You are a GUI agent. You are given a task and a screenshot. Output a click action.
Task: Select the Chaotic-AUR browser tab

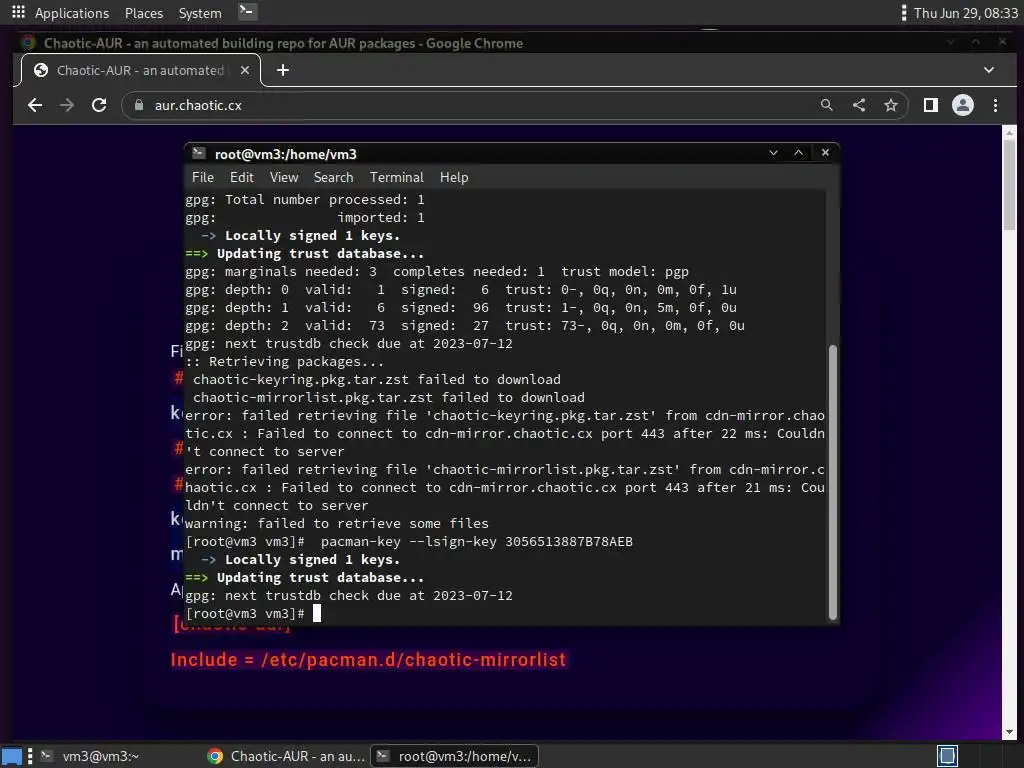pos(140,70)
